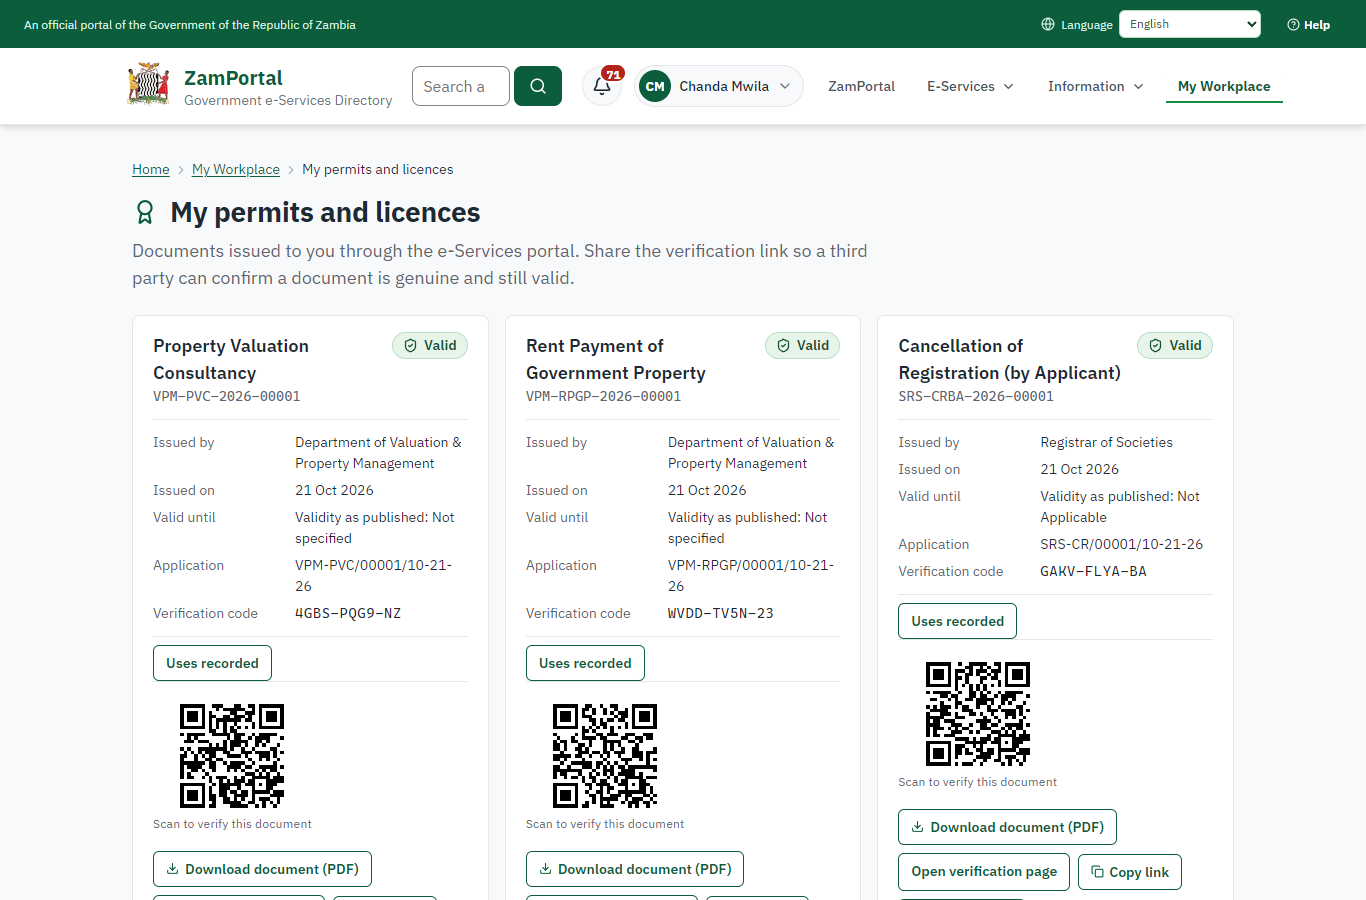Click permit number VPM-RPGP-2026-00001
The image size is (1366, 900).
tap(604, 396)
